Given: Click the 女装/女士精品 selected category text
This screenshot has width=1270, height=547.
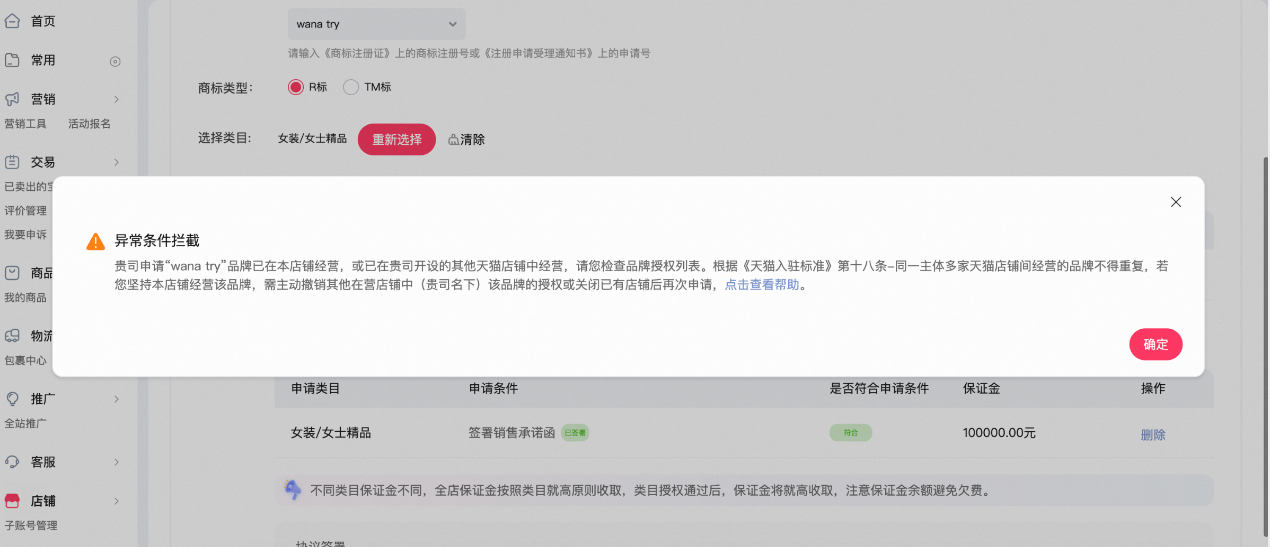Looking at the screenshot, I should tap(312, 139).
